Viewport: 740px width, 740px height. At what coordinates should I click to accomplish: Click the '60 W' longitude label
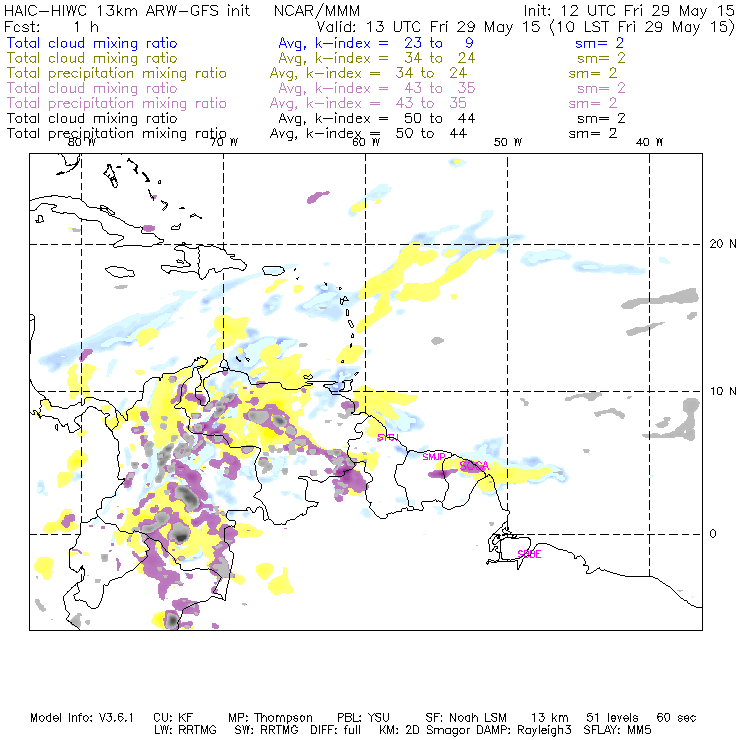[x=366, y=142]
